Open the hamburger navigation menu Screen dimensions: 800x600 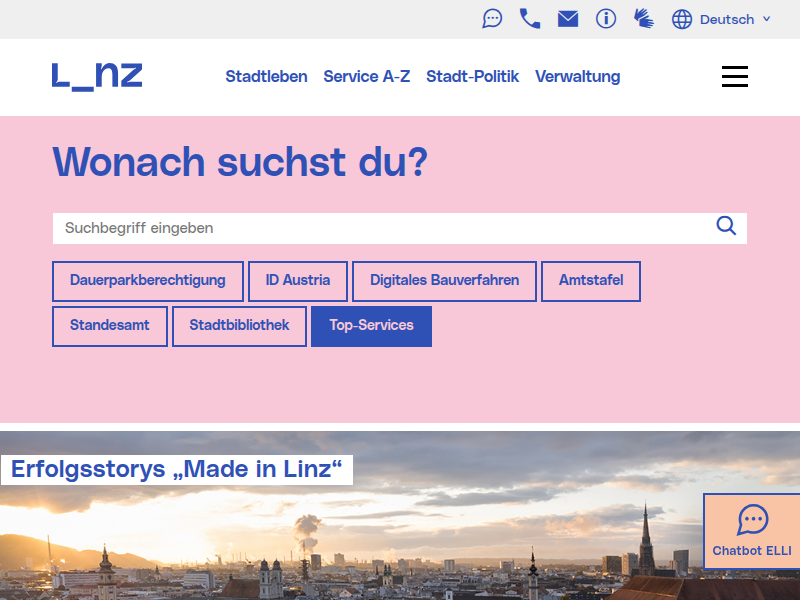(735, 76)
